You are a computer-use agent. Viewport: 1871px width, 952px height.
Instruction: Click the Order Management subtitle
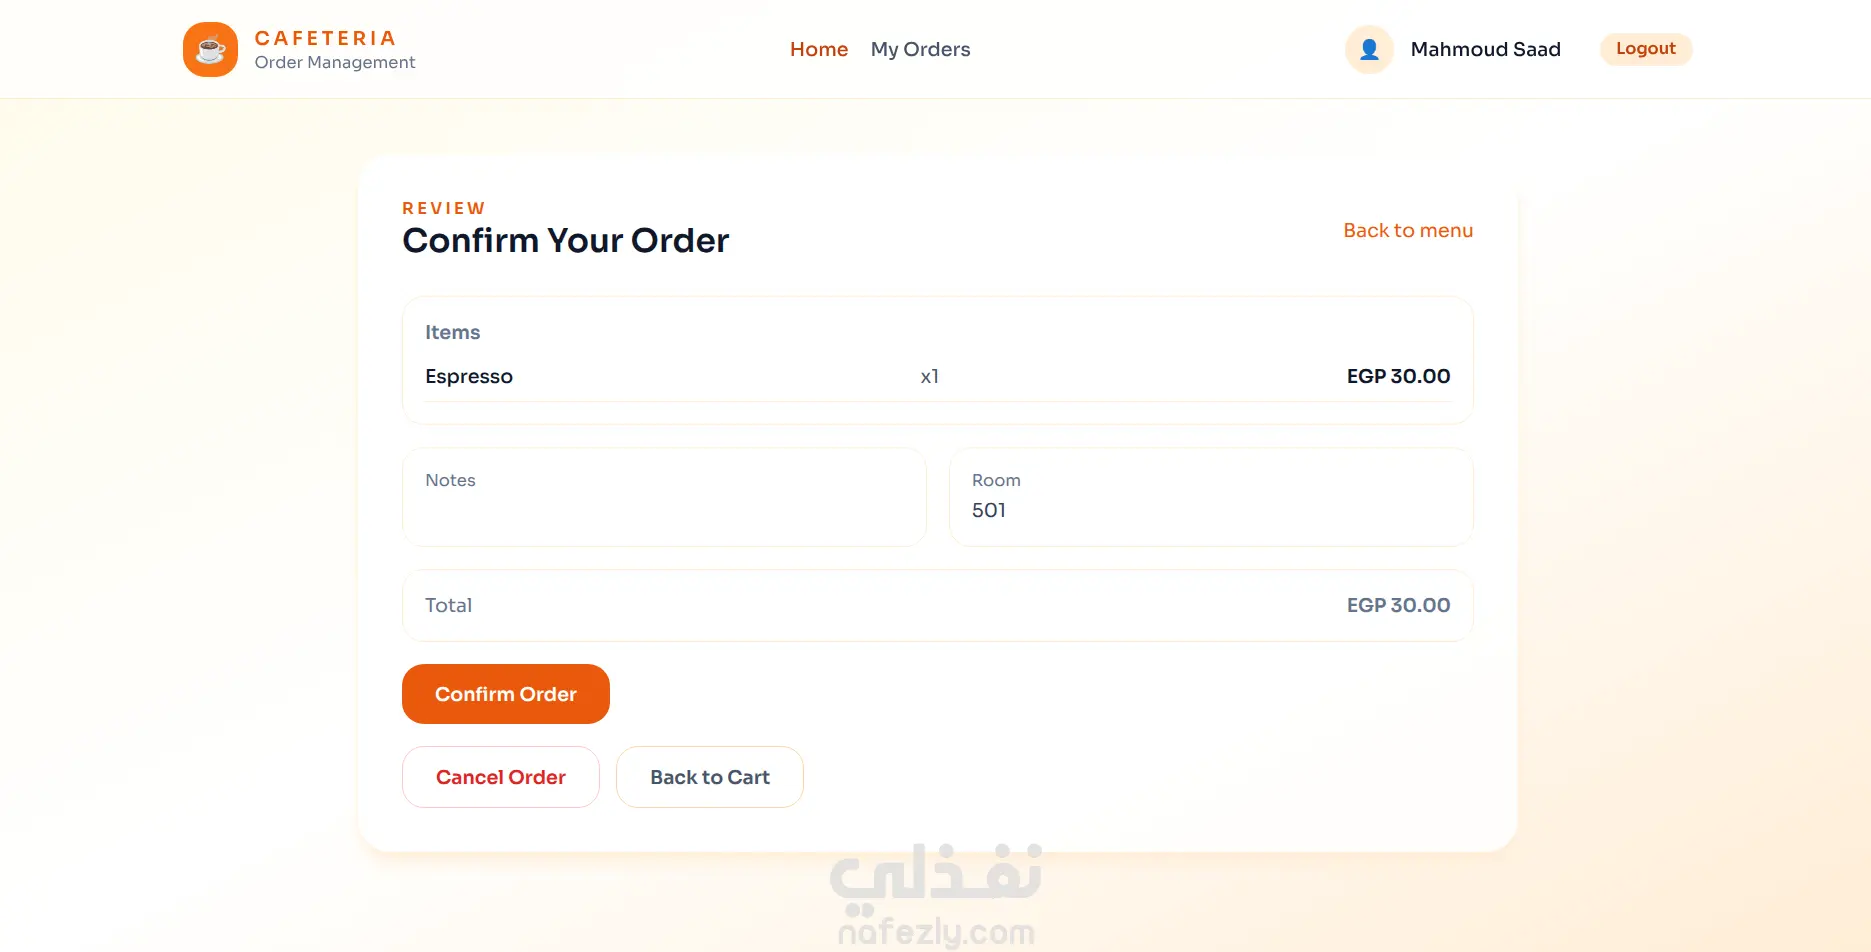point(334,62)
